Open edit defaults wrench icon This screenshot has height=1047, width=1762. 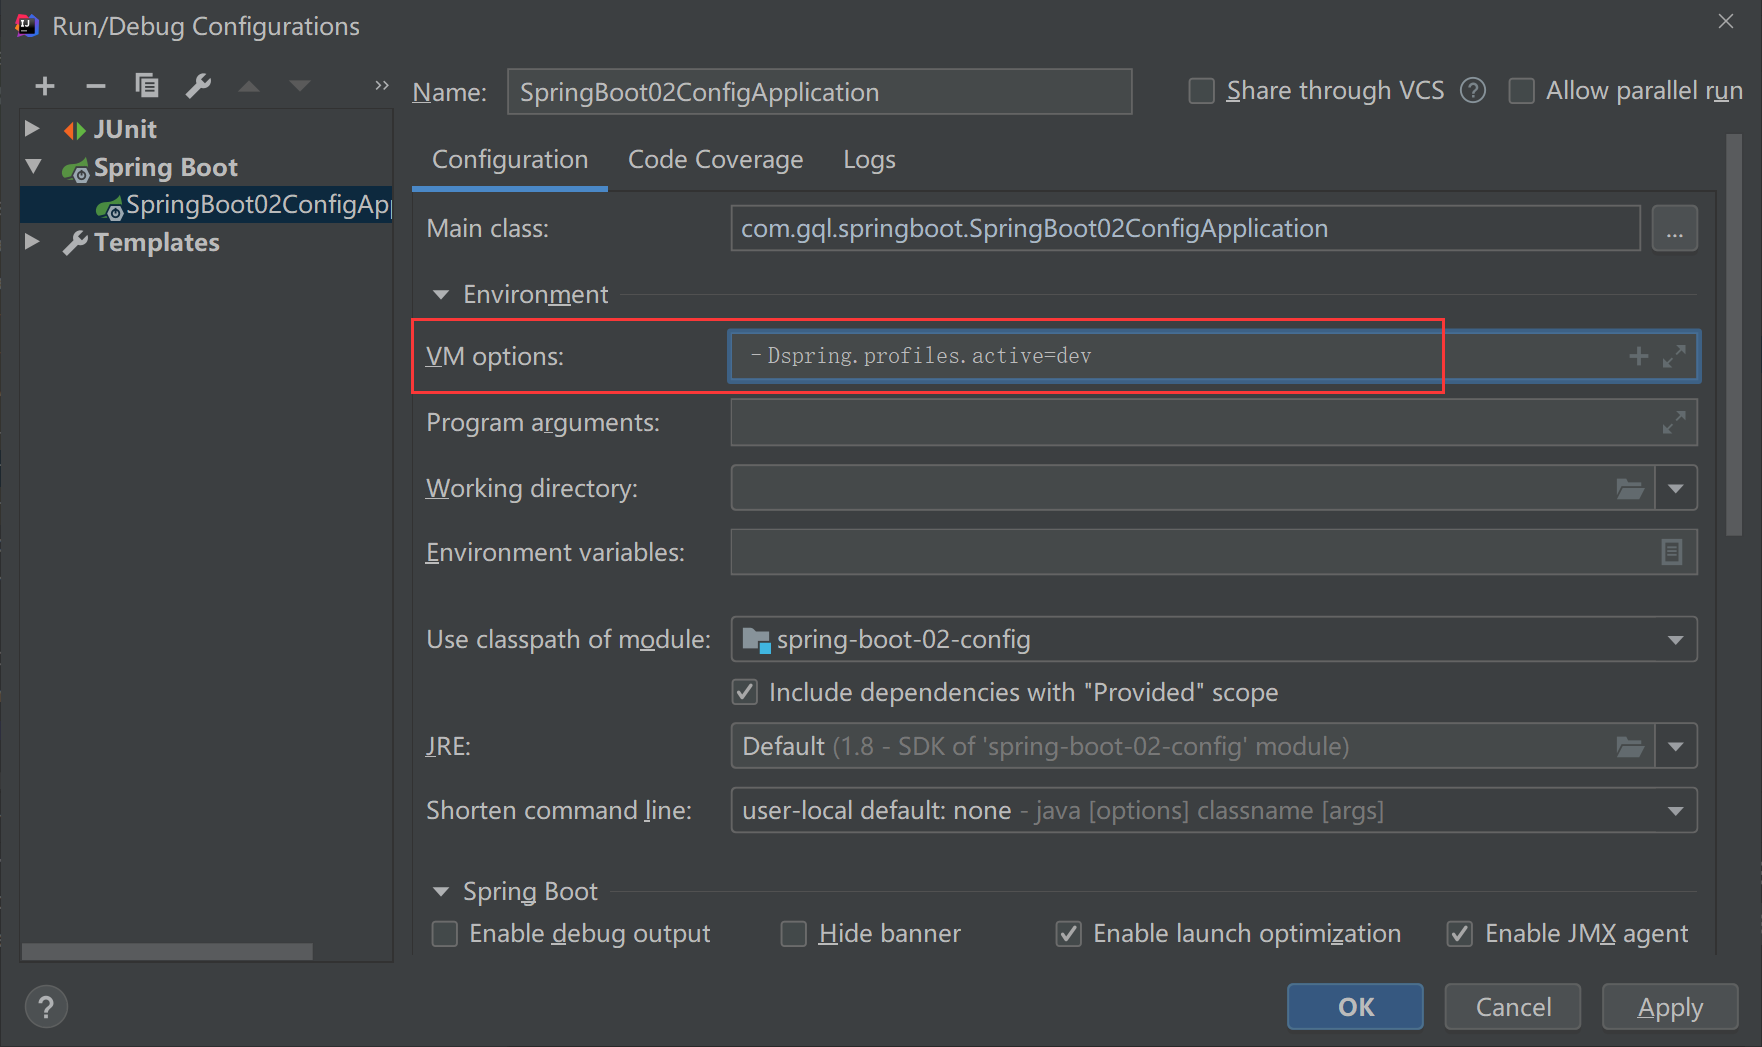coord(198,86)
